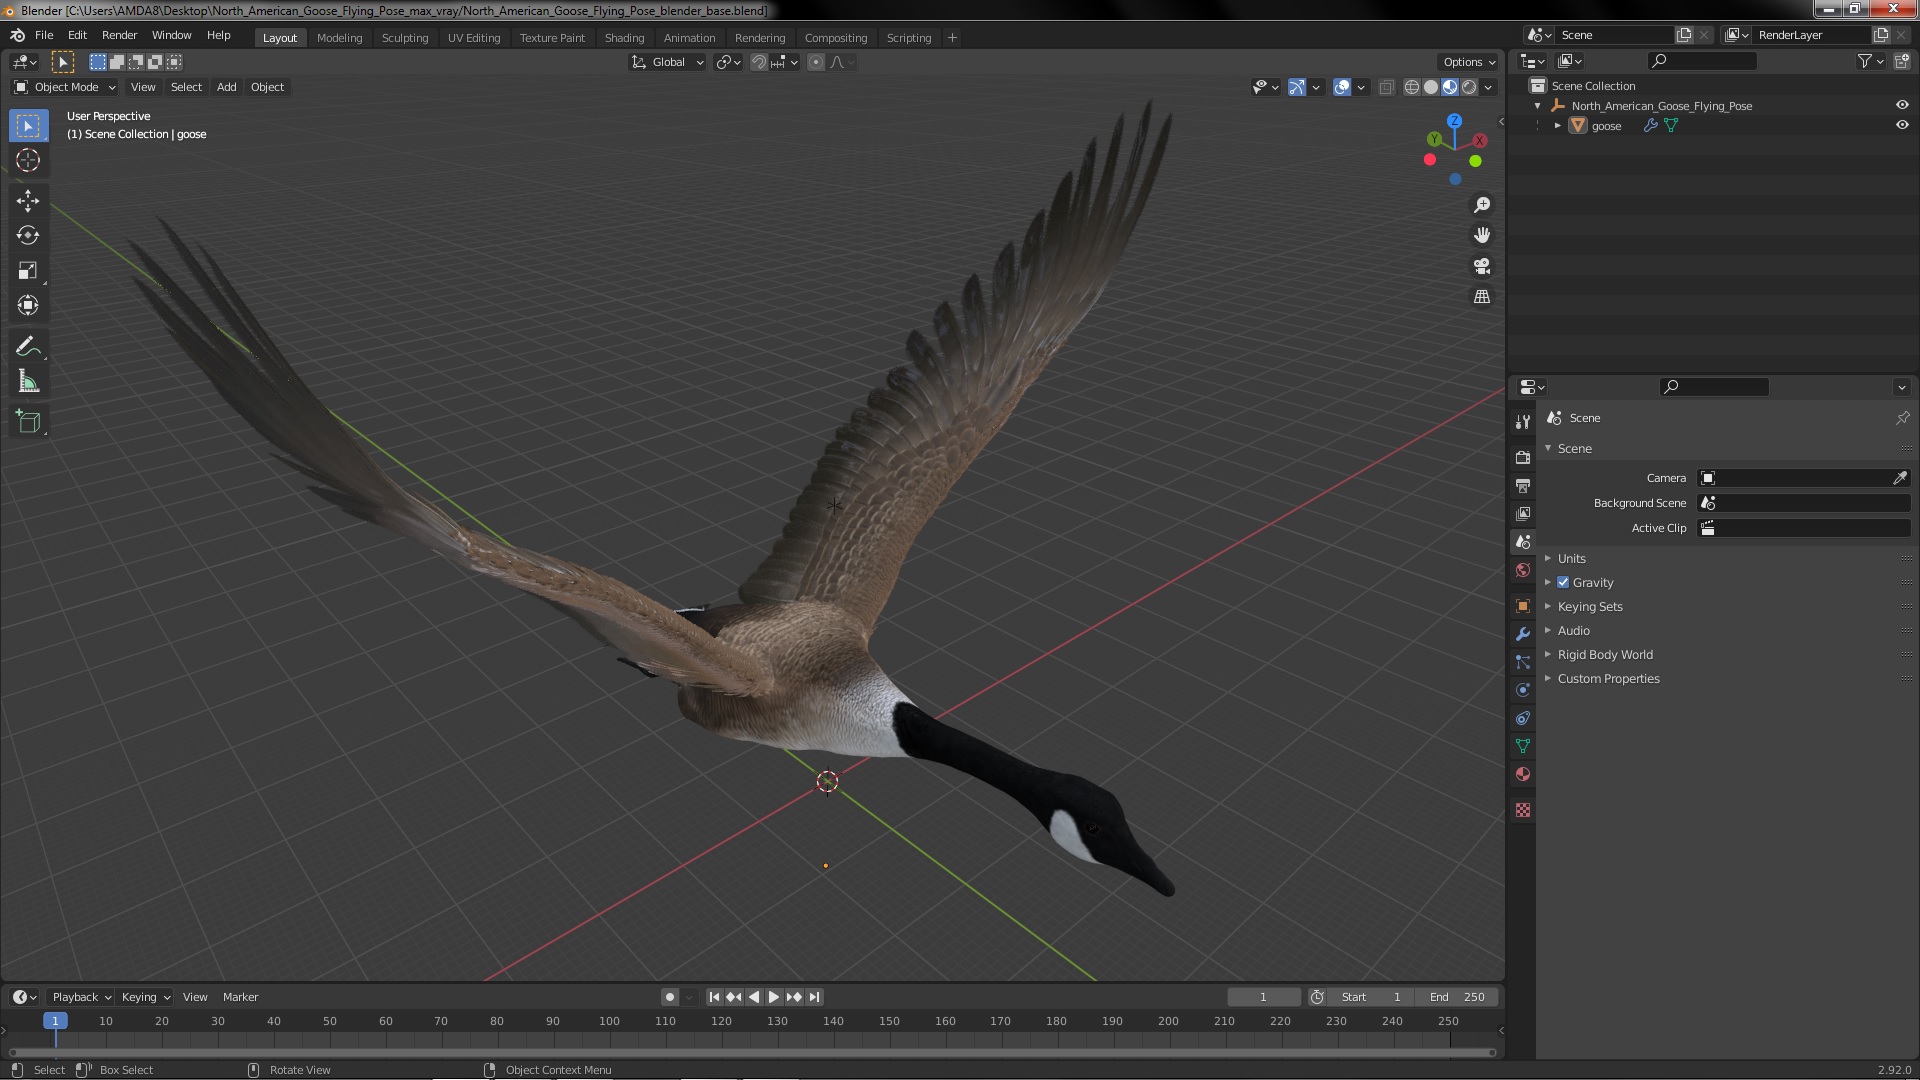This screenshot has height=1080, width=1920.
Task: Expand the Rigid Body World panel
Action: [1604, 654]
